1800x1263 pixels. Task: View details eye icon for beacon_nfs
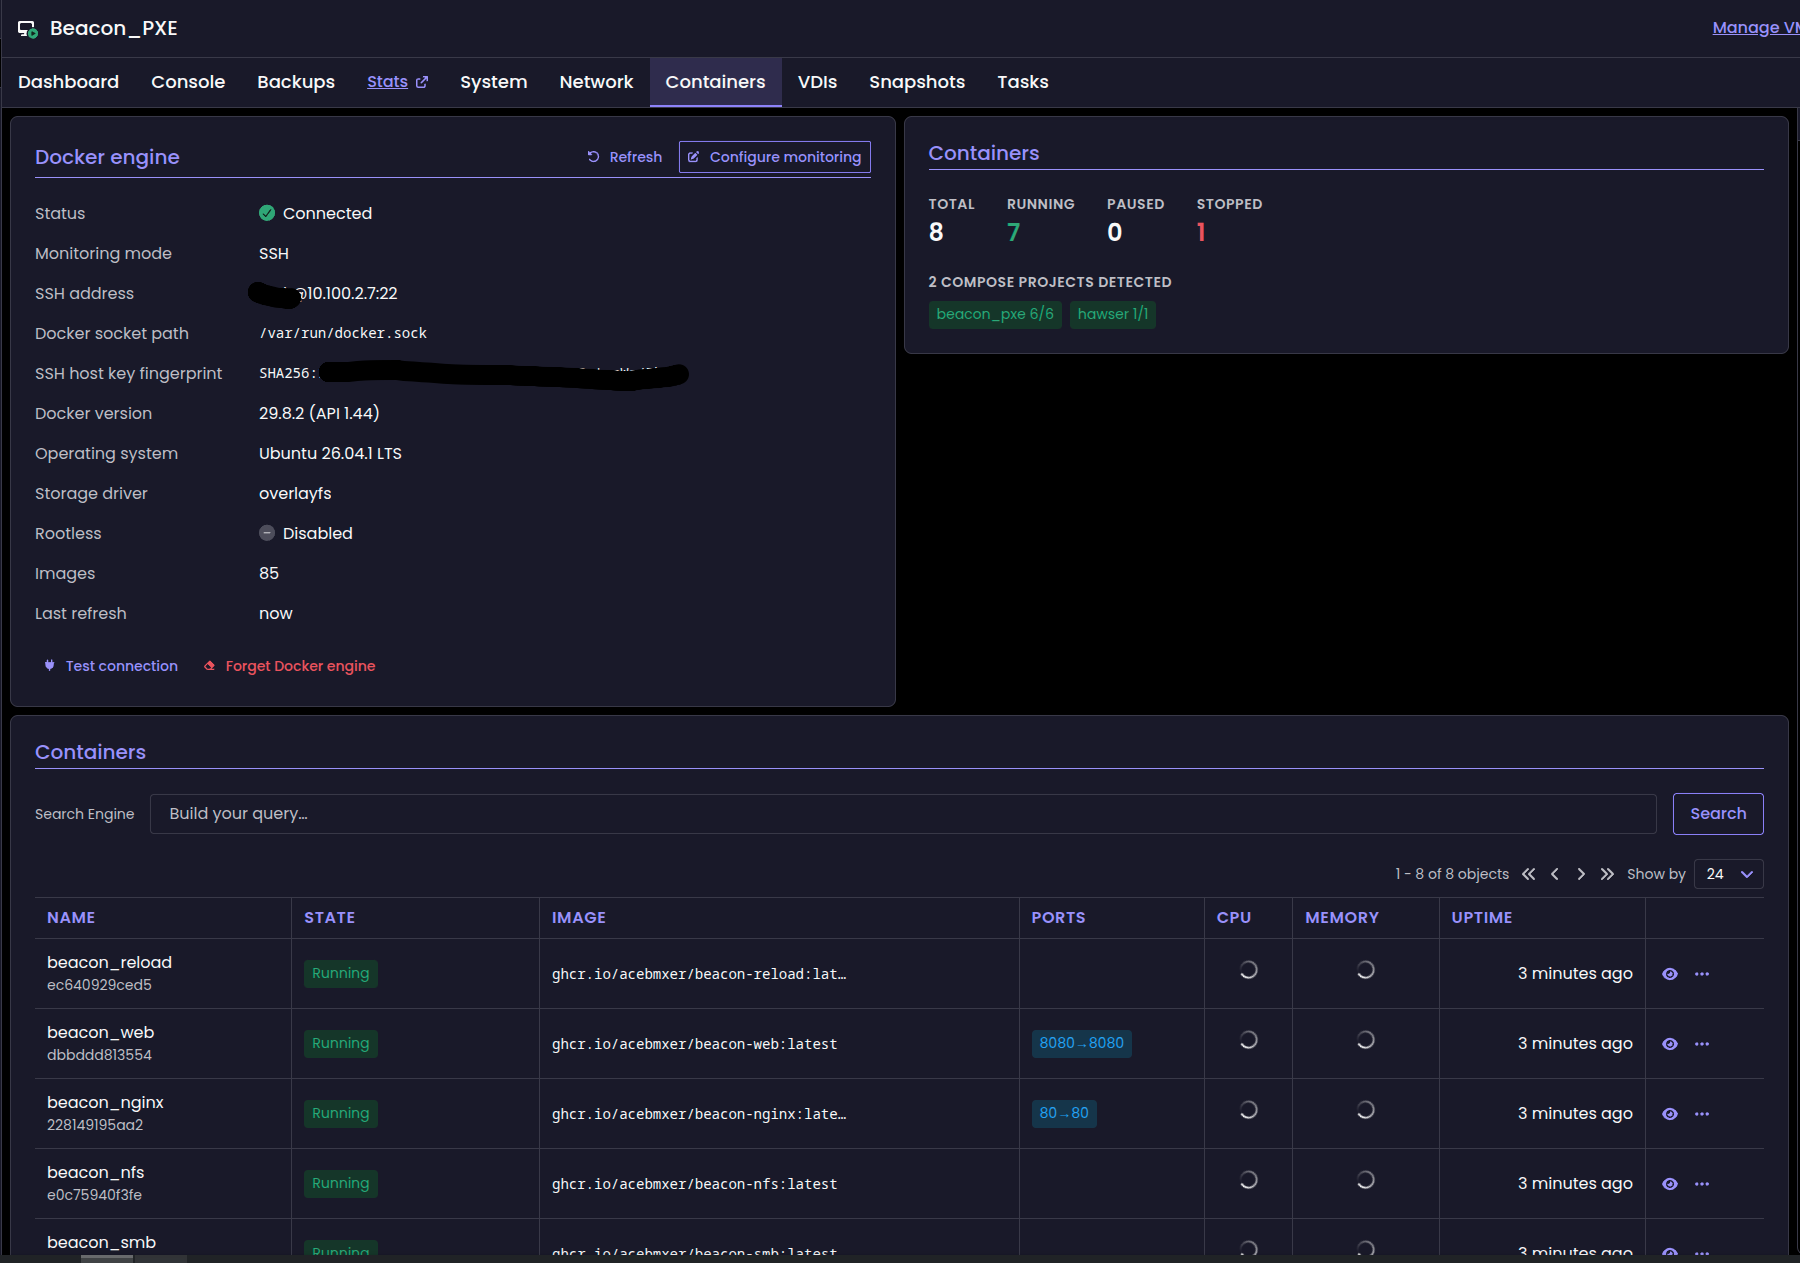coord(1670,1184)
